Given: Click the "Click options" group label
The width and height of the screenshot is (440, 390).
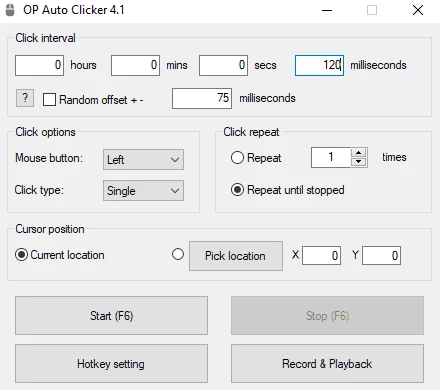Looking at the screenshot, I should pyautogui.click(x=45, y=132).
